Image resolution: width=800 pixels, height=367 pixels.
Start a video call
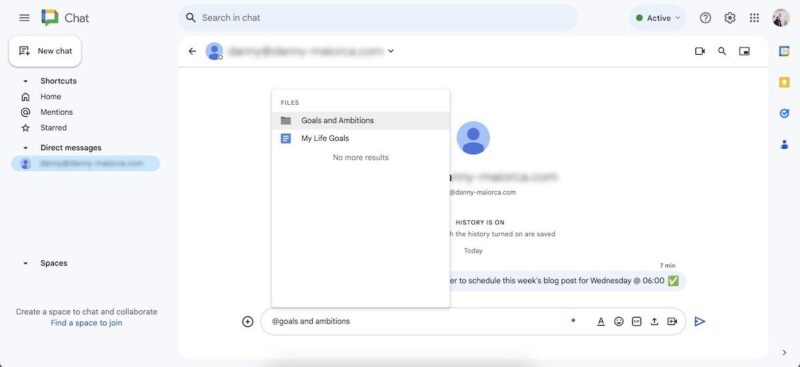699,51
